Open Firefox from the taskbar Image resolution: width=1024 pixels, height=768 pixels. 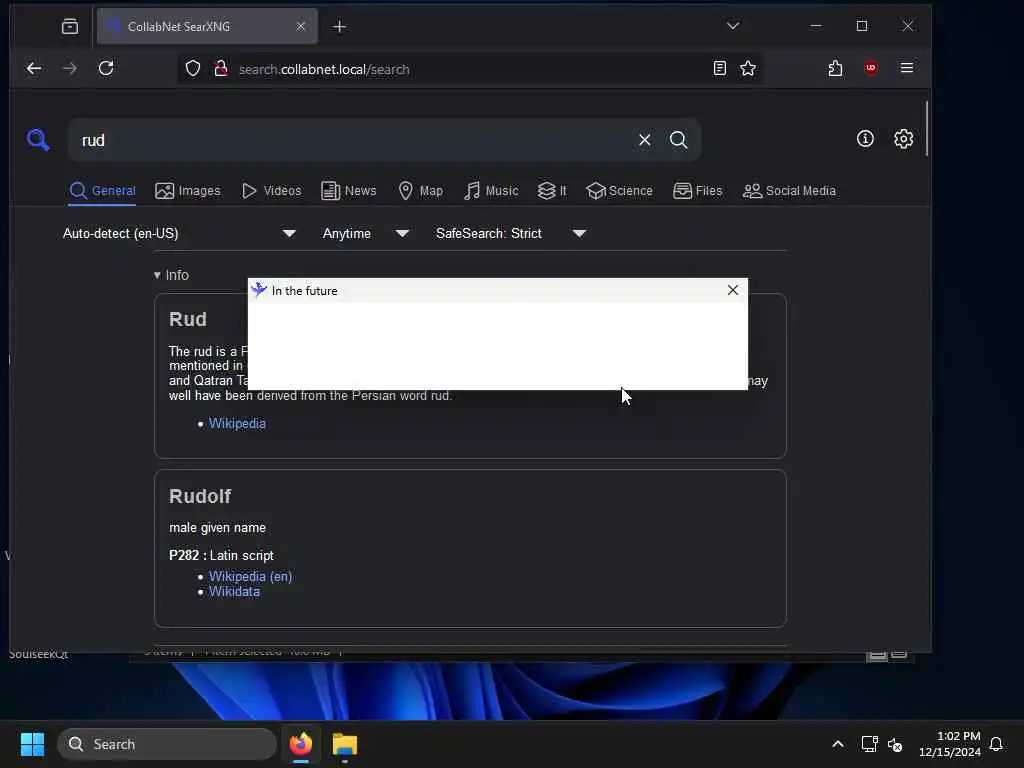tap(301, 744)
